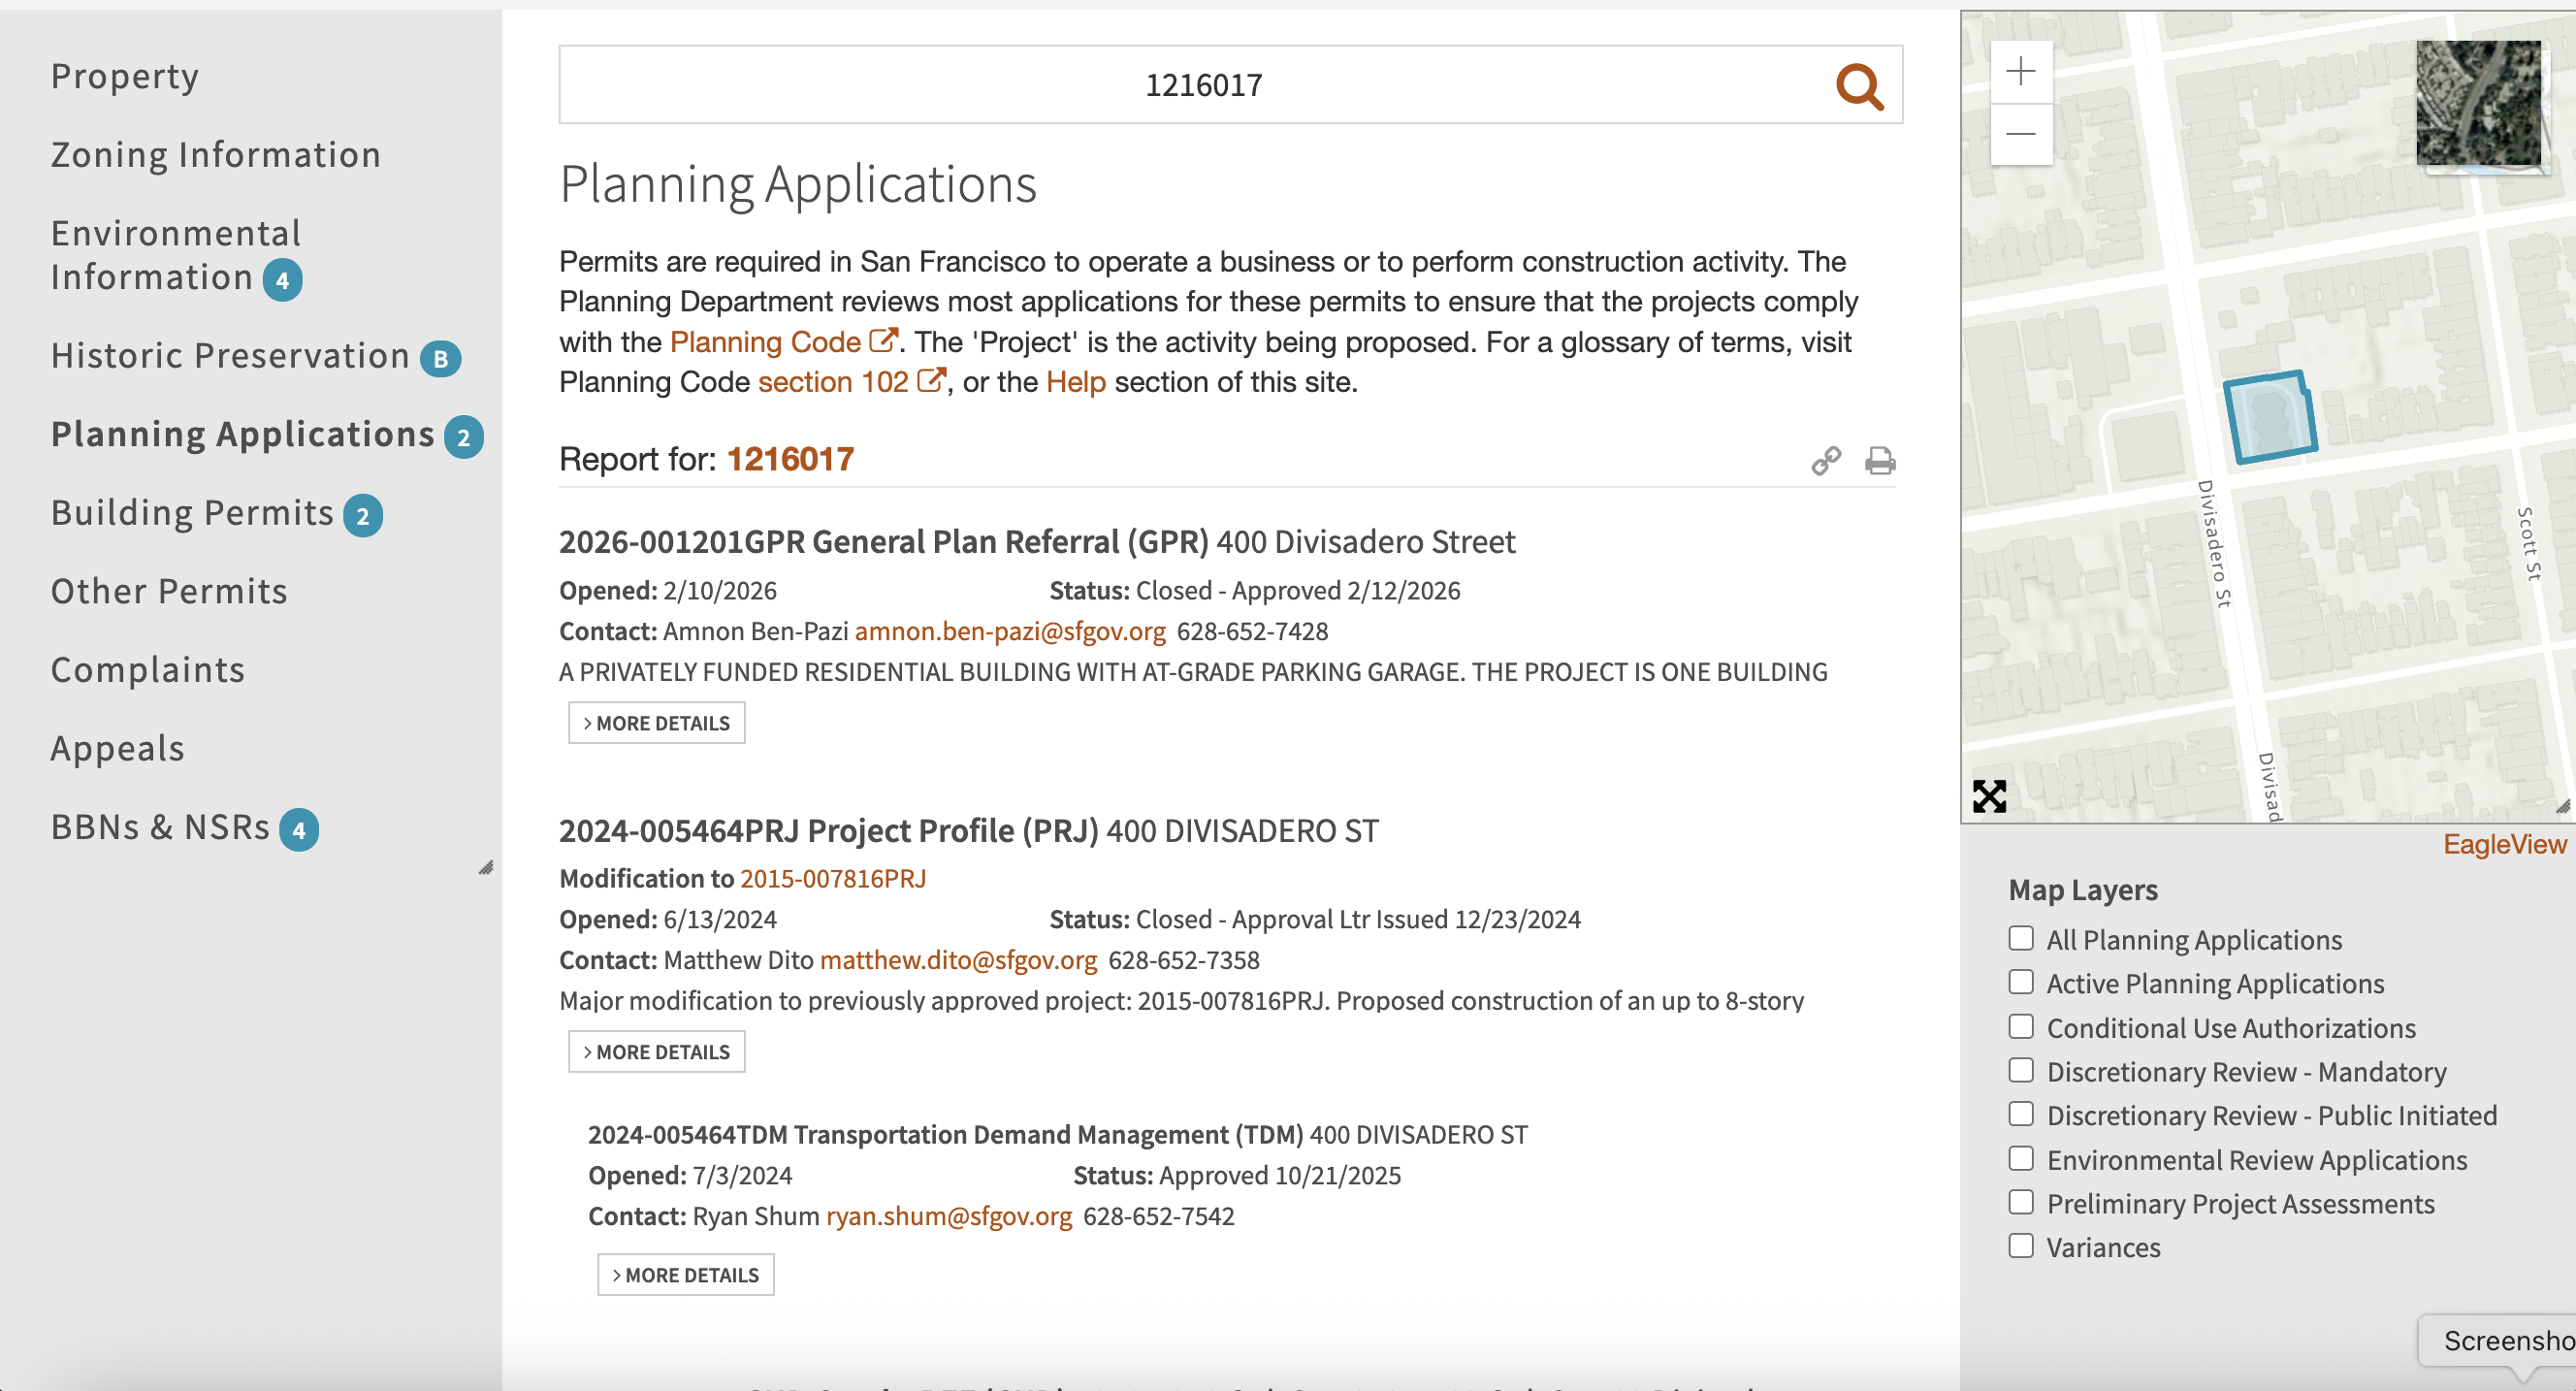Expand More Details for 2024-005464PRJ Project Profile
Viewport: 2576px width, 1391px height.
click(x=656, y=1052)
